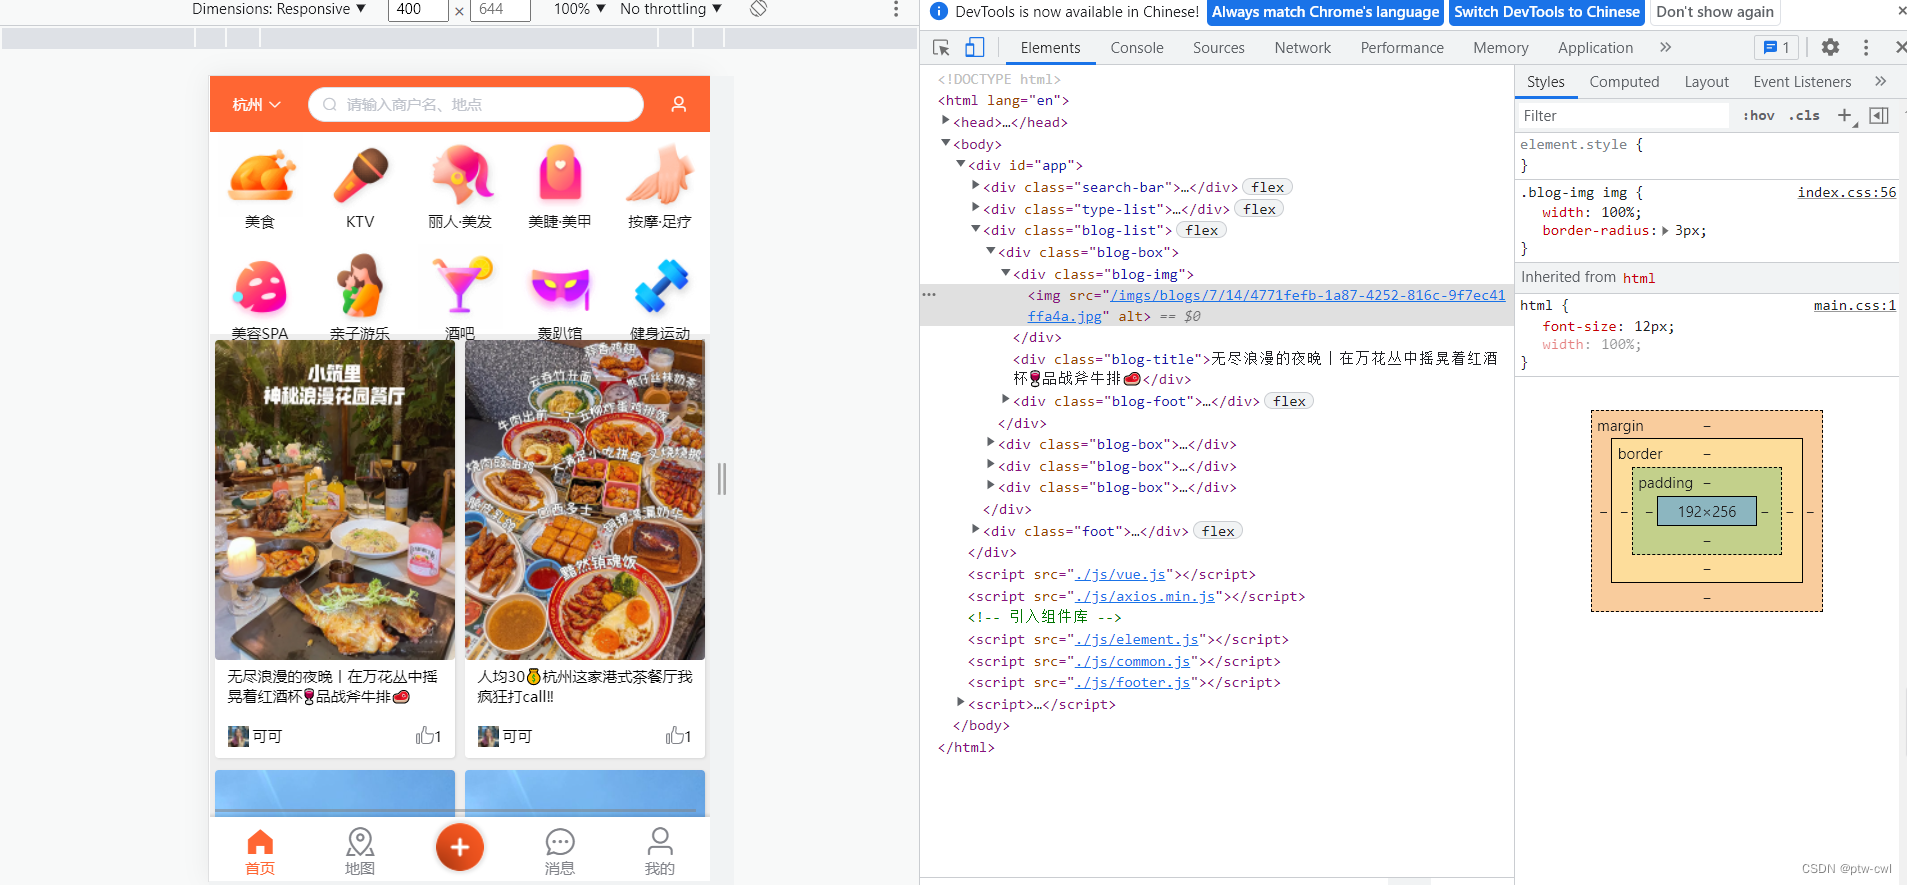Toggle the :hov element state option
The width and height of the screenshot is (1907, 885).
click(x=1759, y=116)
